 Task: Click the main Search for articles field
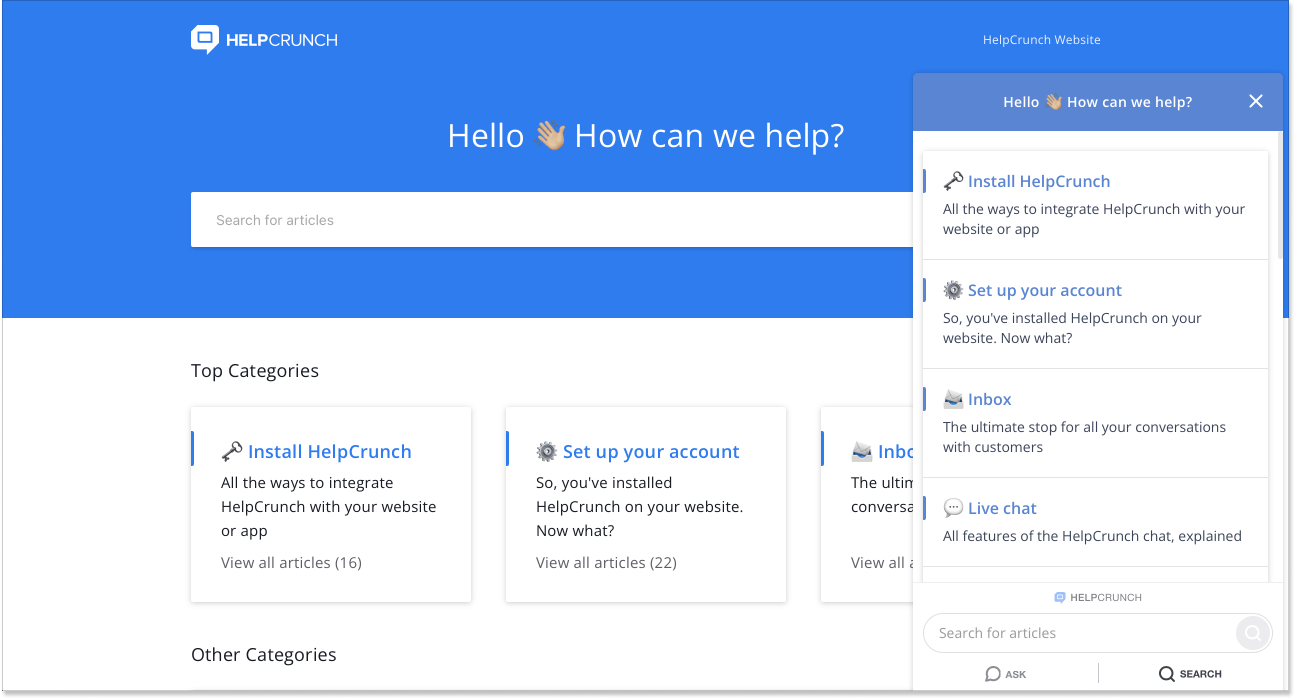pyautogui.click(x=552, y=220)
